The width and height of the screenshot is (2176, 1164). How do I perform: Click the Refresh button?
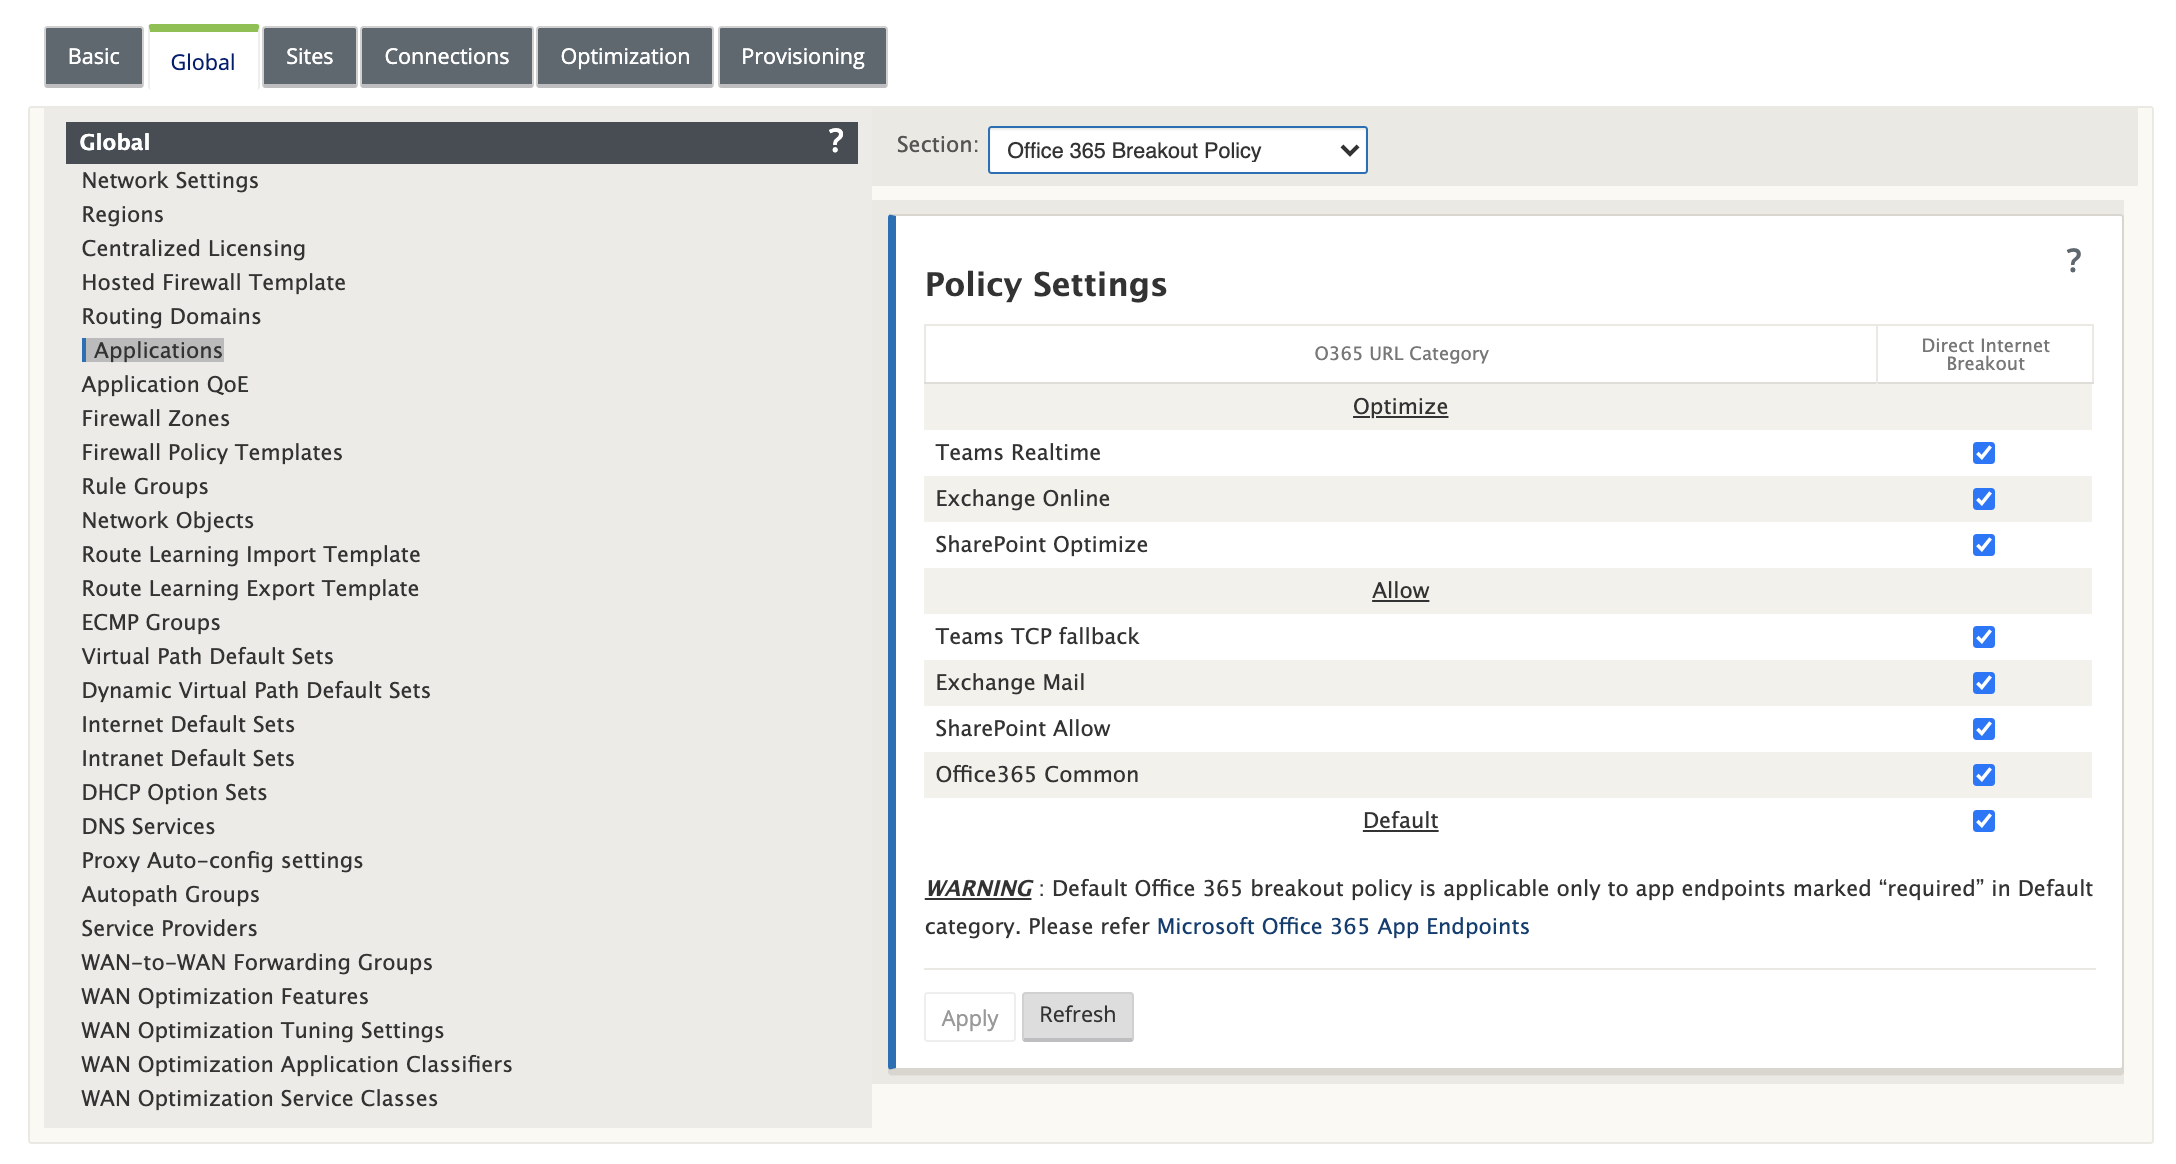tap(1077, 1015)
